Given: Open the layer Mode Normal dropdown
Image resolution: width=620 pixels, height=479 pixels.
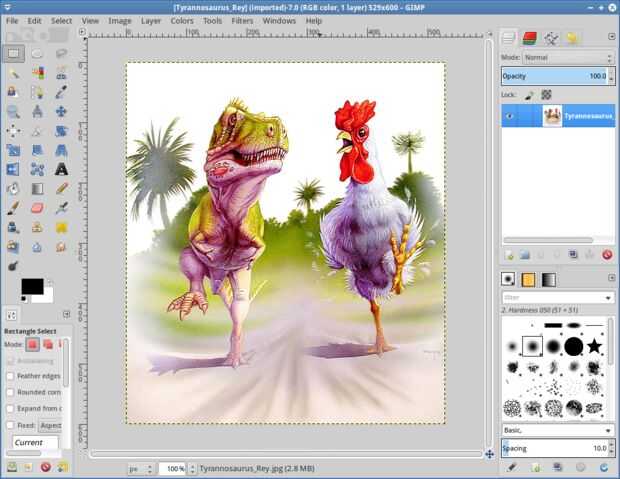Looking at the screenshot, I should click(x=568, y=58).
